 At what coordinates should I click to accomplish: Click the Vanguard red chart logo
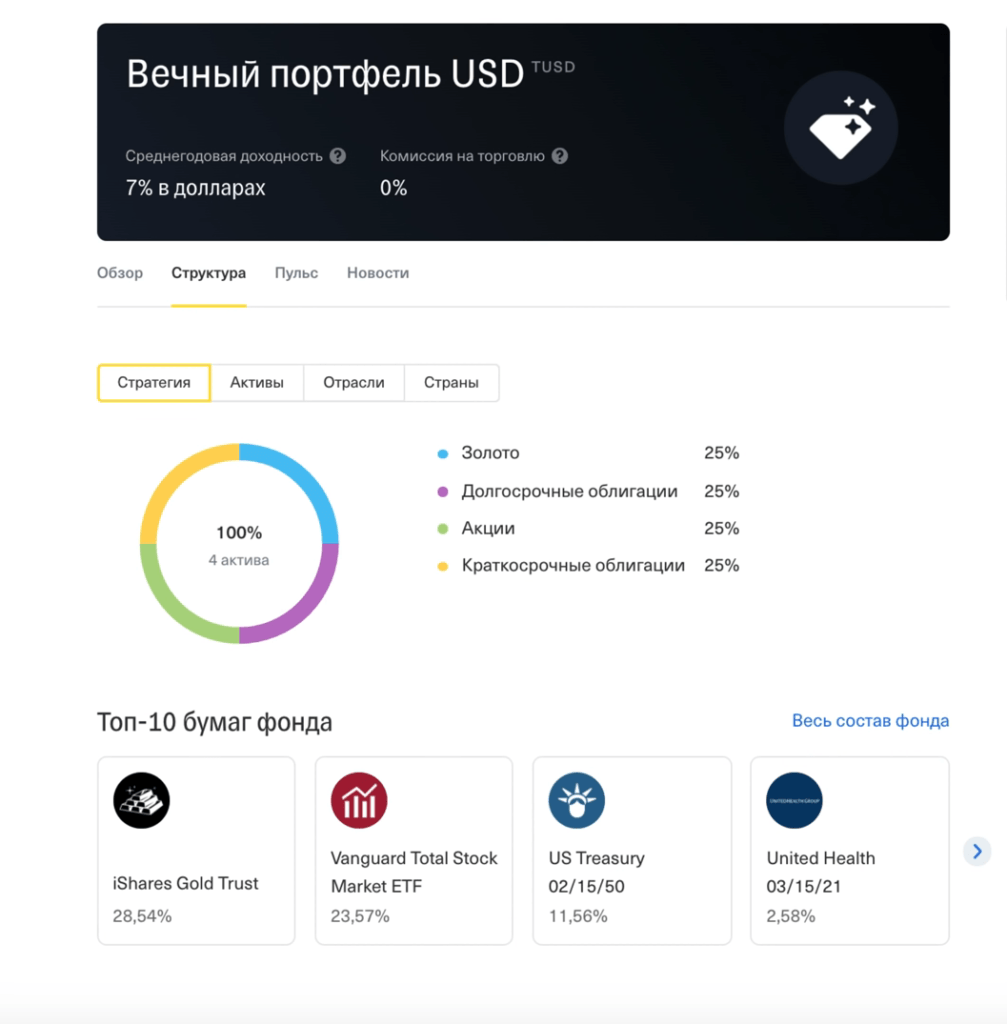click(x=359, y=800)
